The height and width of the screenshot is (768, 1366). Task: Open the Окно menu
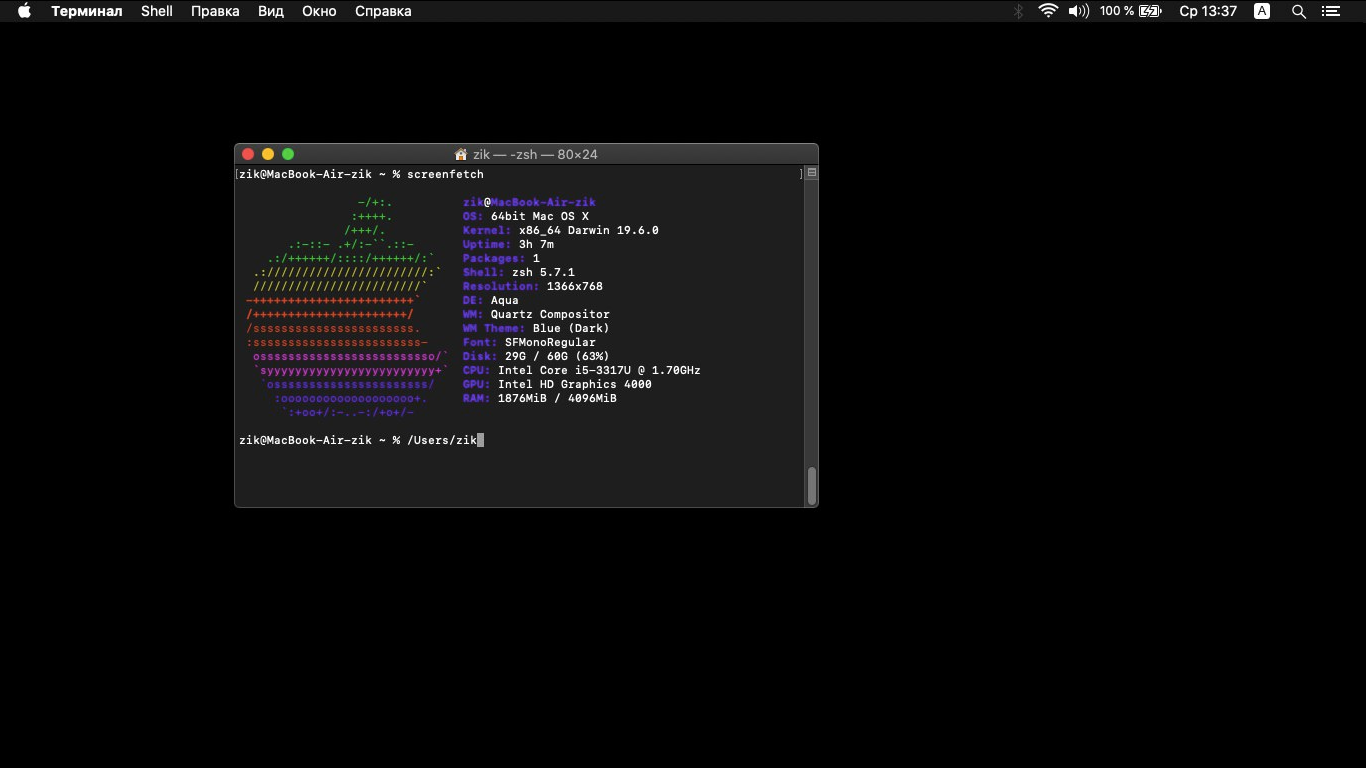319,11
